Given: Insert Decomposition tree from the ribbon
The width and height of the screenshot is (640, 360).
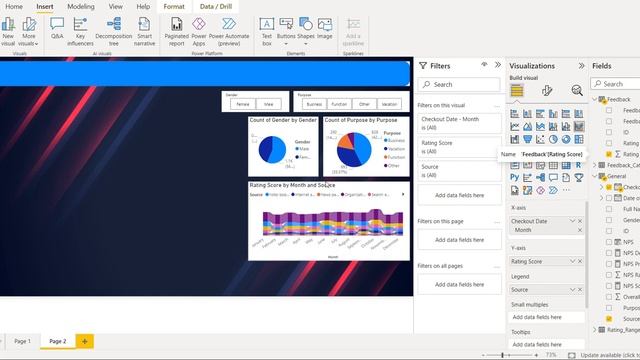Looking at the screenshot, I should (113, 31).
